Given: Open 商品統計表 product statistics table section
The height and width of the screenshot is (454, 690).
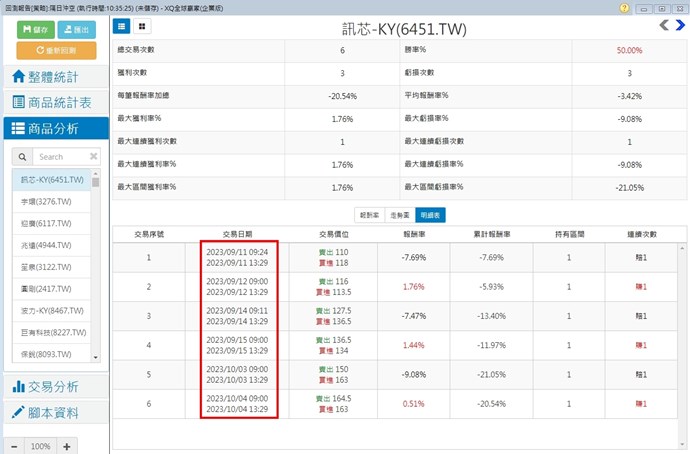Looking at the screenshot, I should [54, 102].
